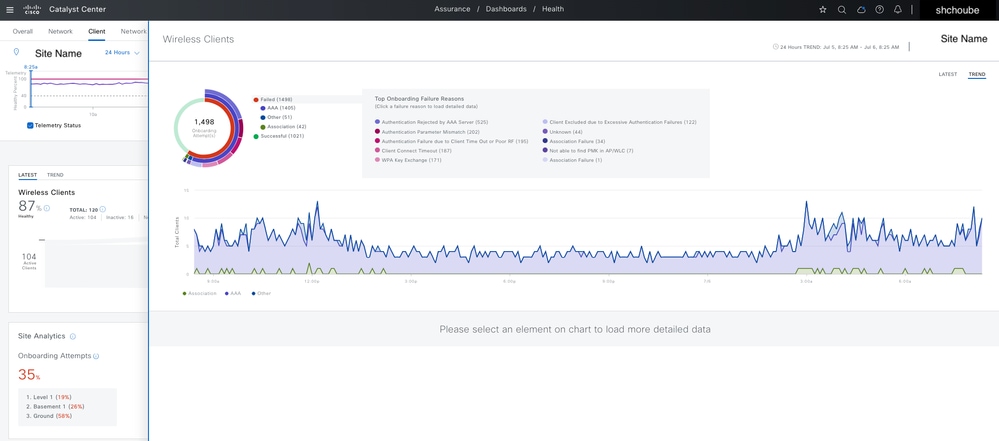
Task: Toggle Association (42) legend entry
Action: point(283,127)
